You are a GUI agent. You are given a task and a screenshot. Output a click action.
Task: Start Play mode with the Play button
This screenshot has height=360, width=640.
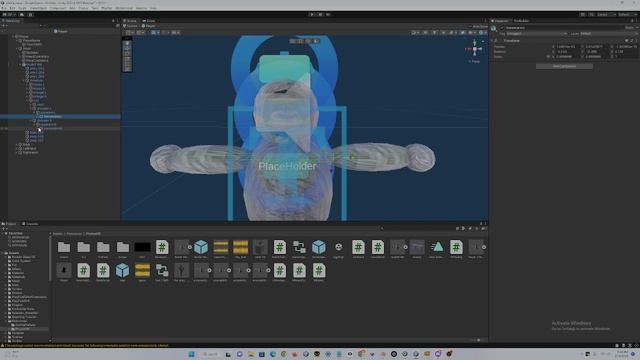[x=312, y=14]
